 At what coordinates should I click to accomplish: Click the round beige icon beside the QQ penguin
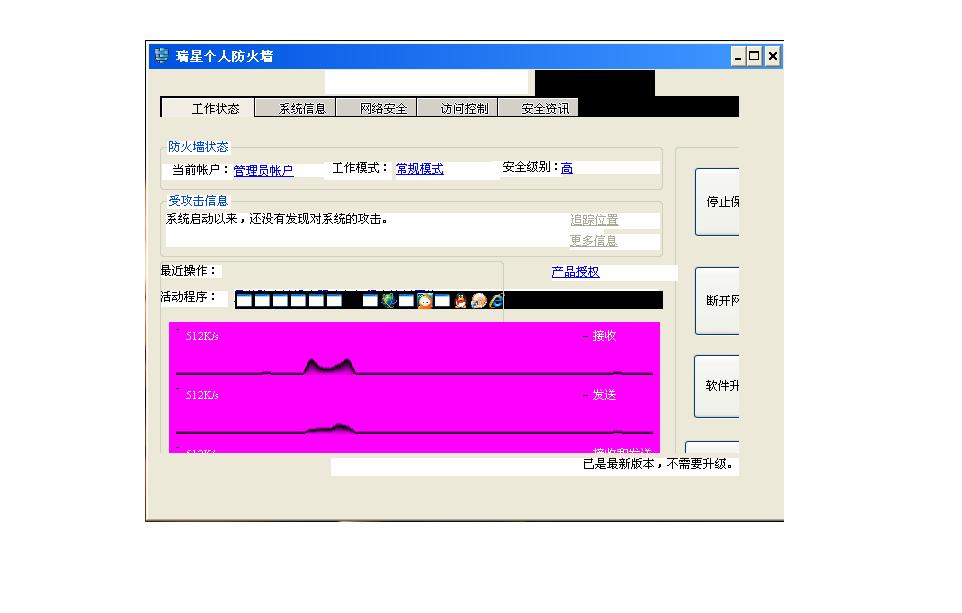click(479, 301)
